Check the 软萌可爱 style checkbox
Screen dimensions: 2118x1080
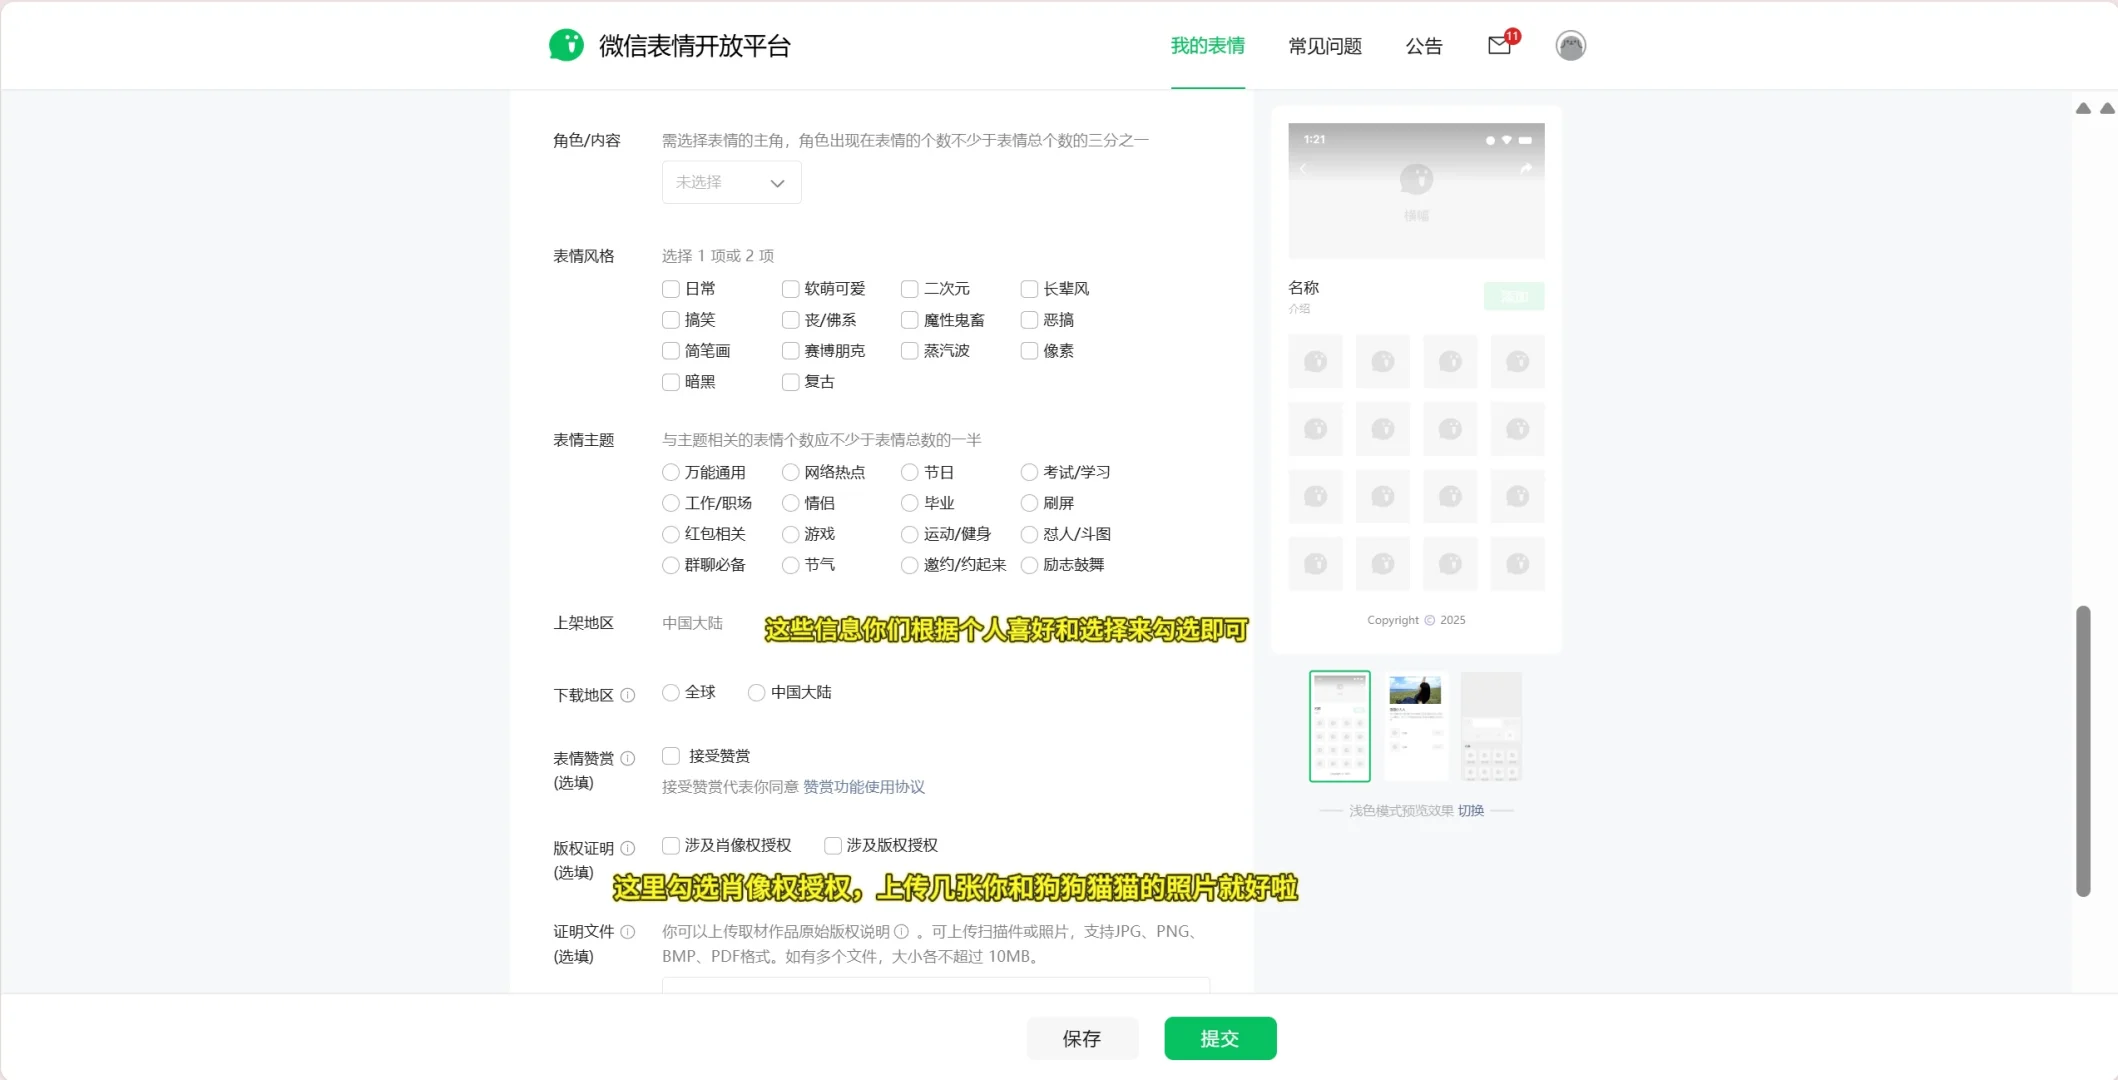790,289
